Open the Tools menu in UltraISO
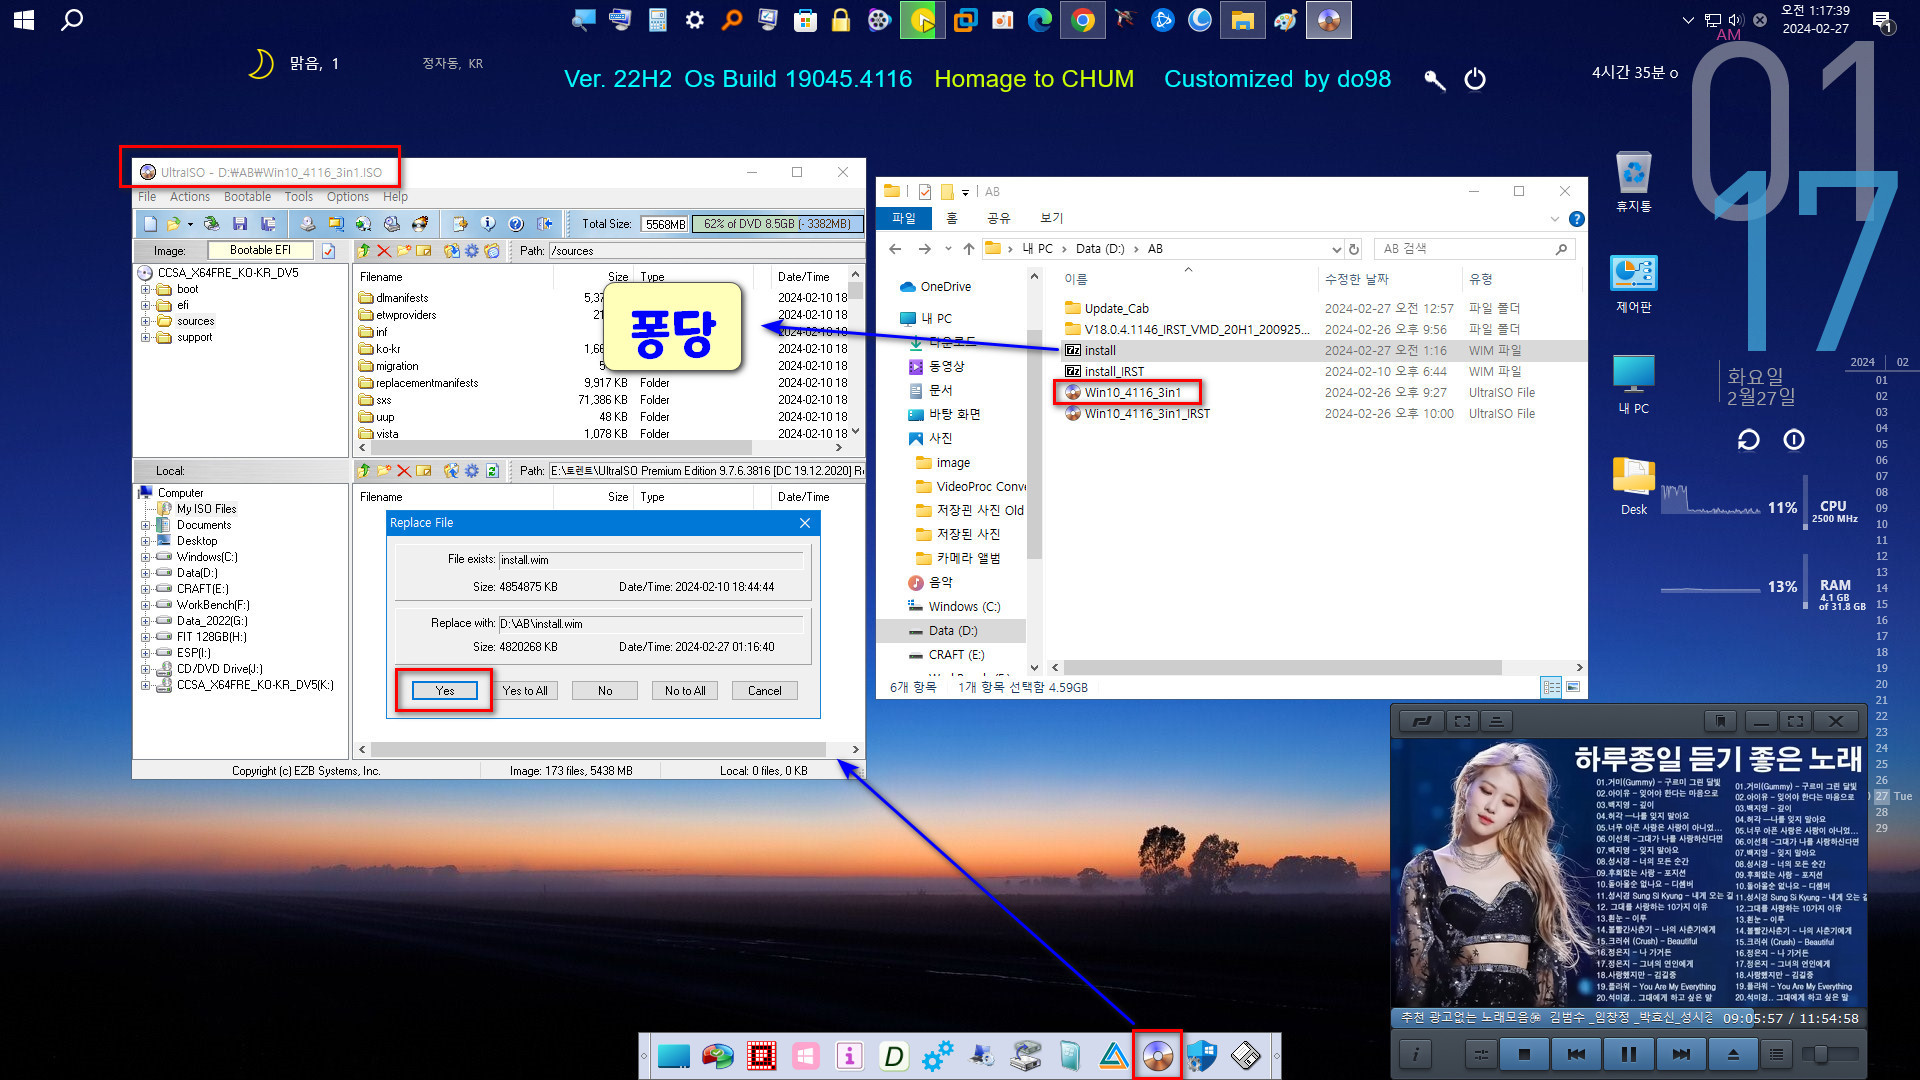 coord(298,197)
